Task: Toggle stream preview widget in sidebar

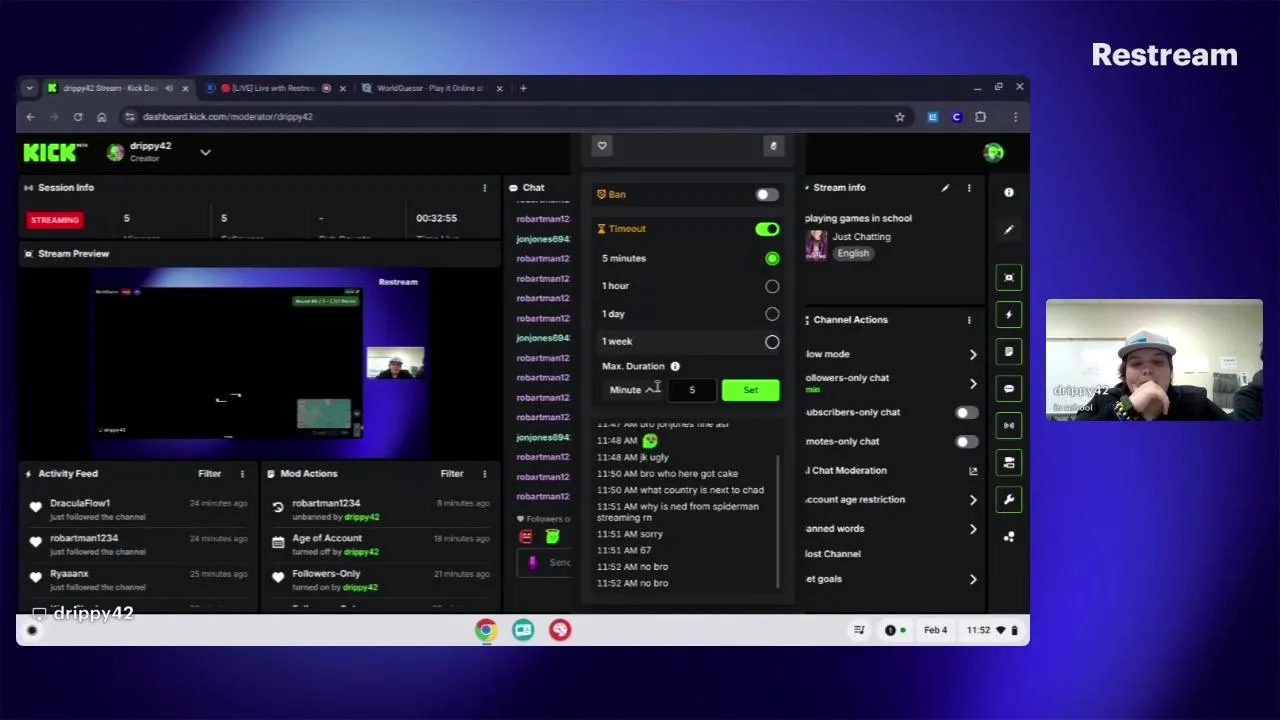Action: click(1009, 278)
